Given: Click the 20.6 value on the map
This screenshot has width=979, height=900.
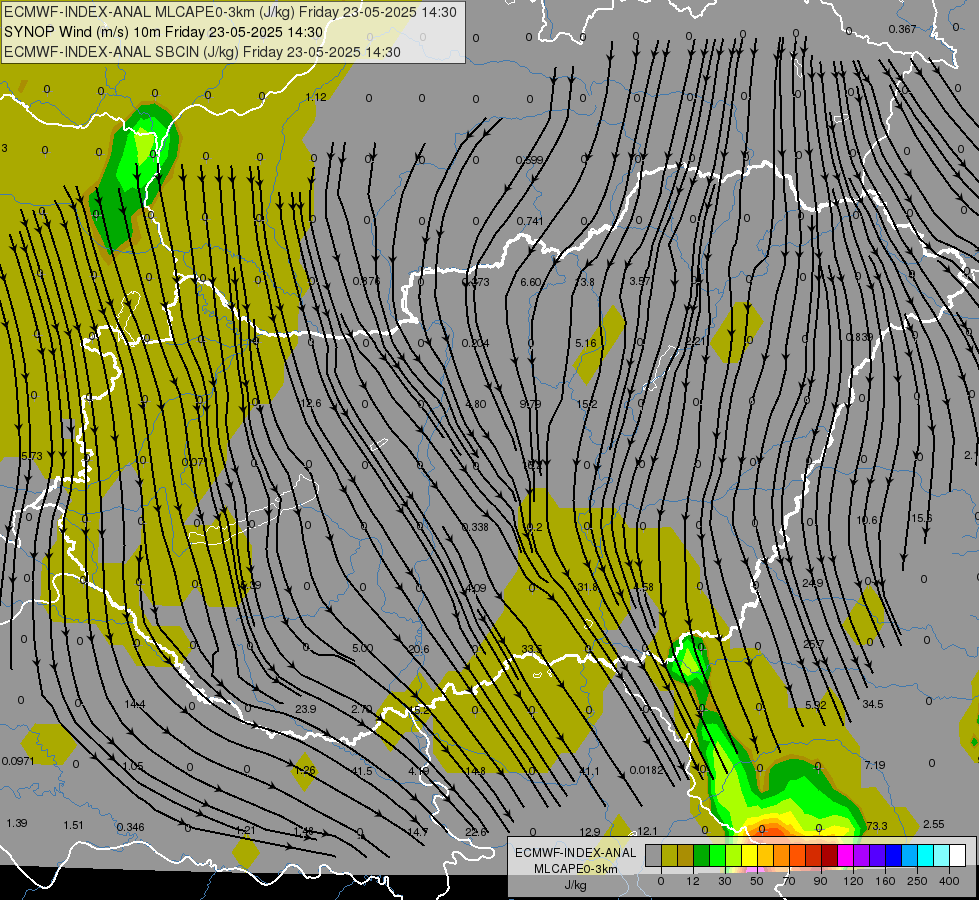Looking at the screenshot, I should [418, 649].
